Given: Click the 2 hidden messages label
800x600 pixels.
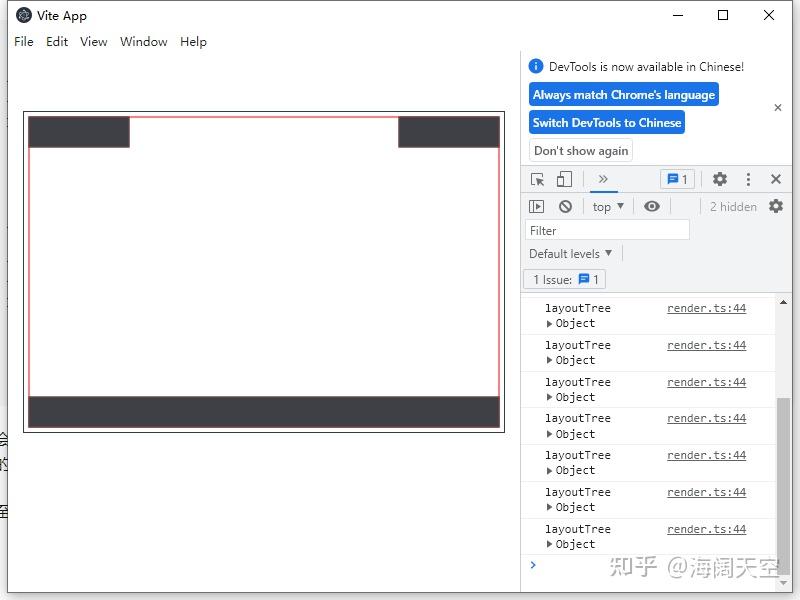Looking at the screenshot, I should 733,207.
